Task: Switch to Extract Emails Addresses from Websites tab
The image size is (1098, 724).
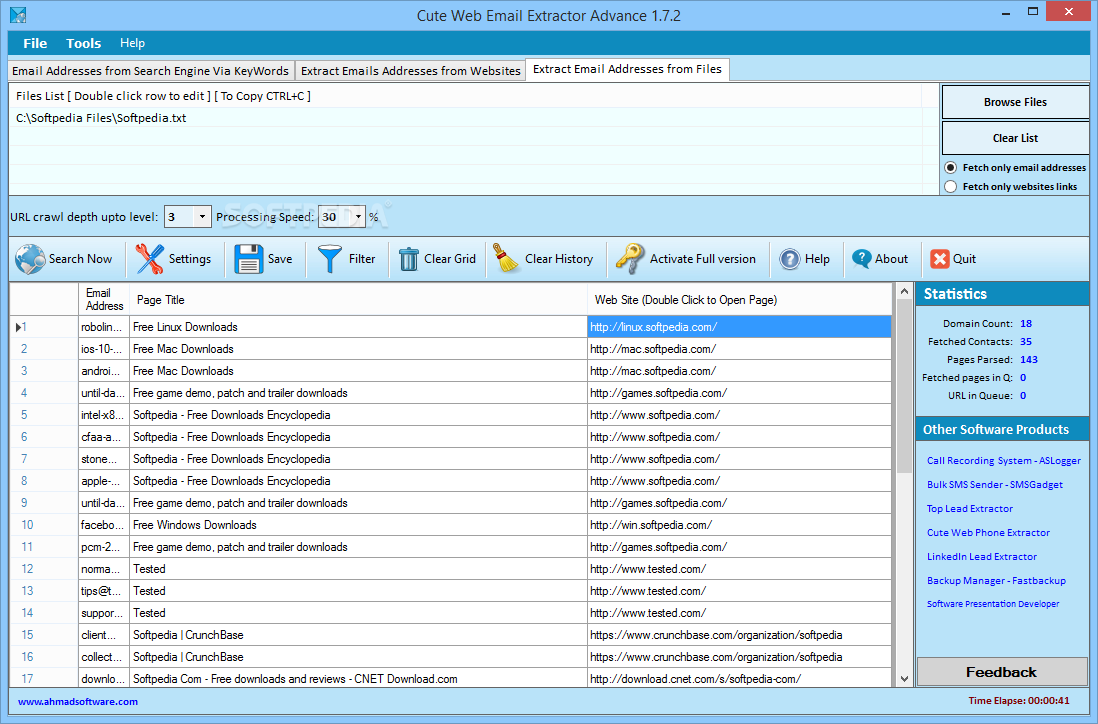Action: tap(410, 71)
